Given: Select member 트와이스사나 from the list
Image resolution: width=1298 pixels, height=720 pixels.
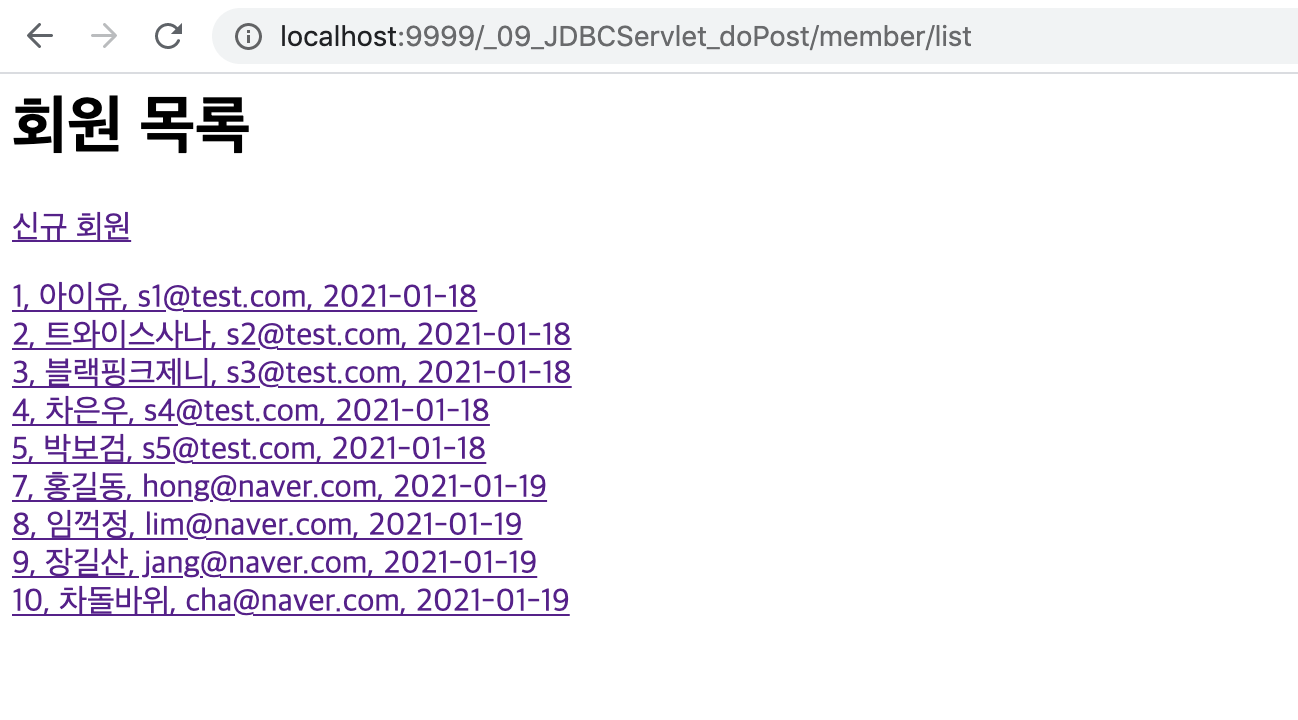Looking at the screenshot, I should tap(290, 334).
